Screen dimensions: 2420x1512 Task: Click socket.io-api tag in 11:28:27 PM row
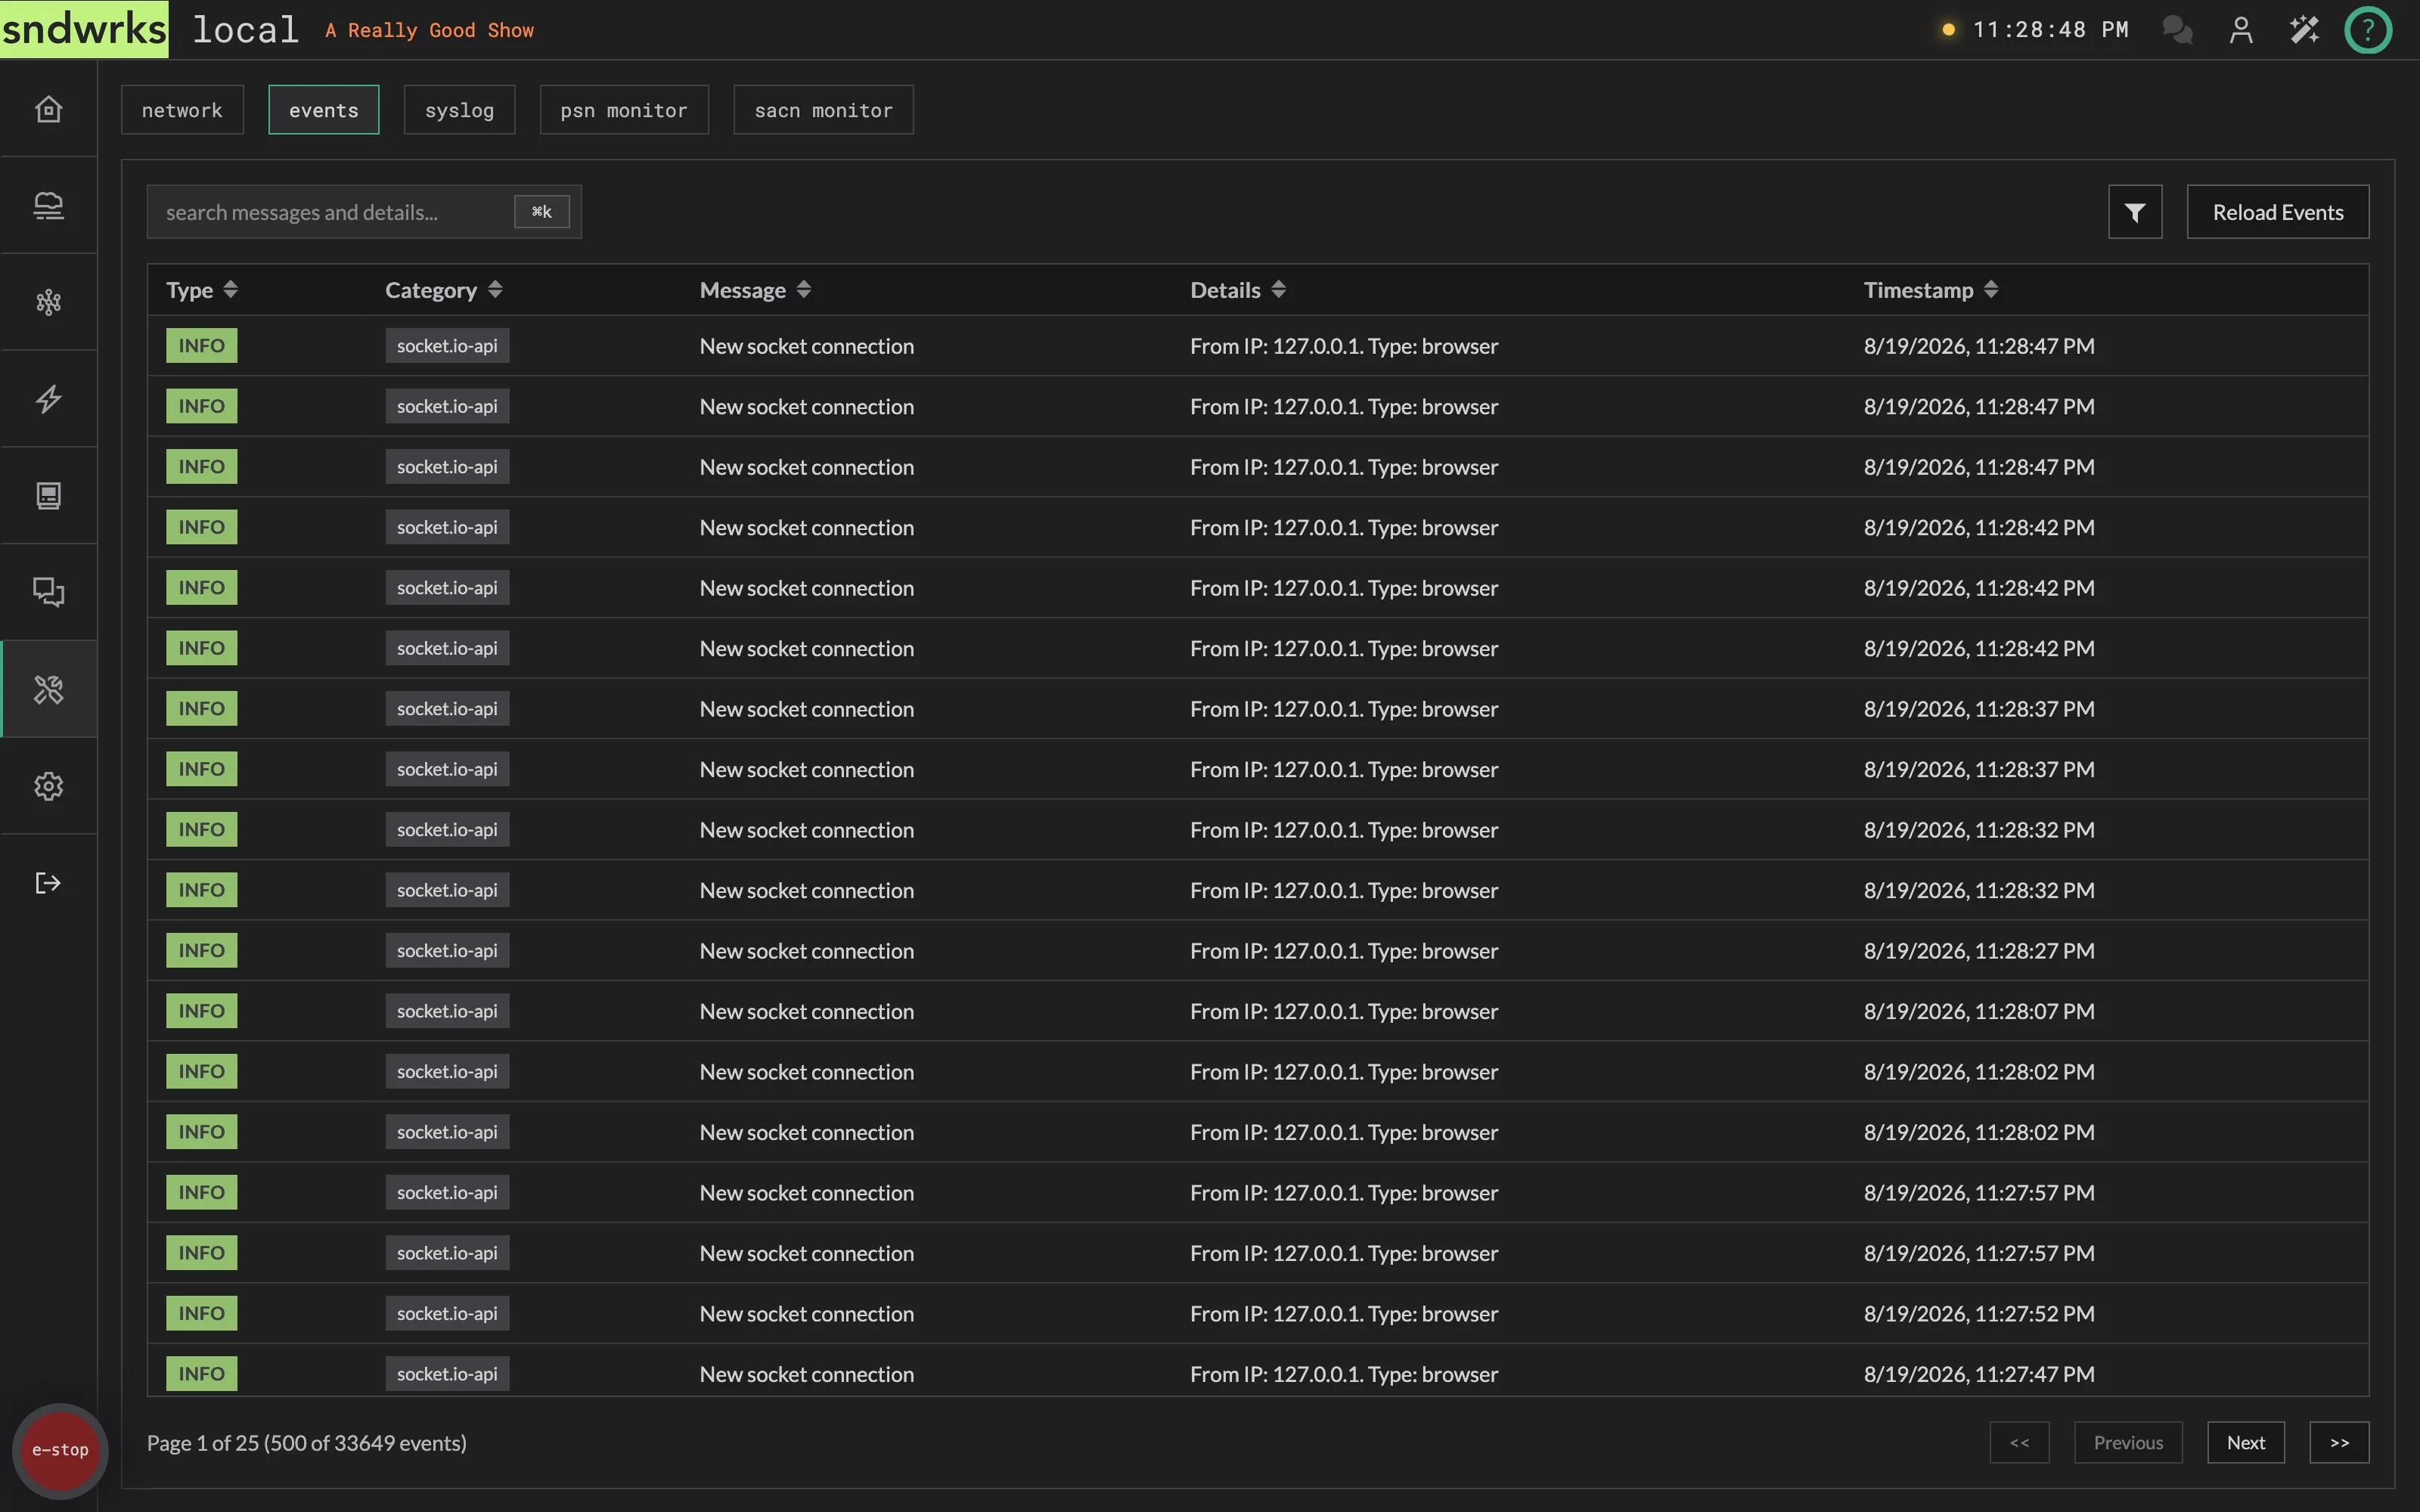447,951
